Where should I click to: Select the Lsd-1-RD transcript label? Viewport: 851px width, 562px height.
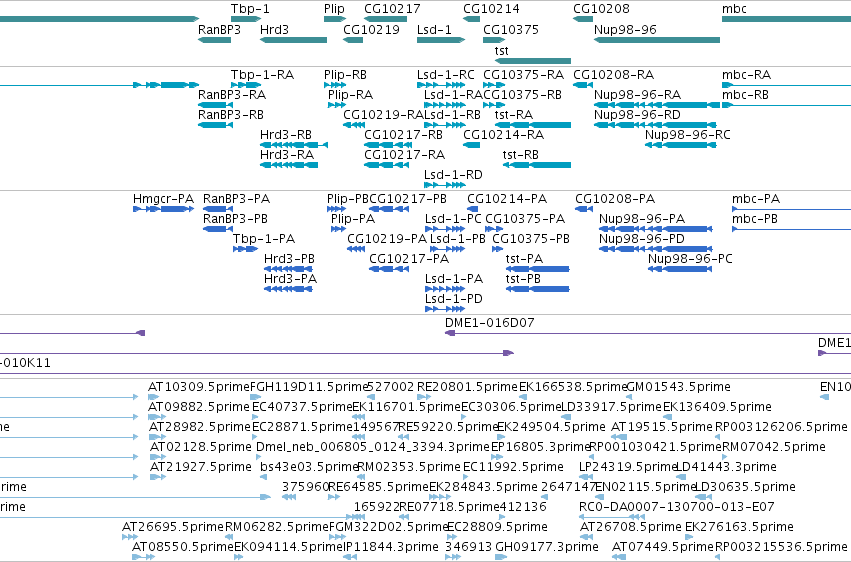click(453, 175)
